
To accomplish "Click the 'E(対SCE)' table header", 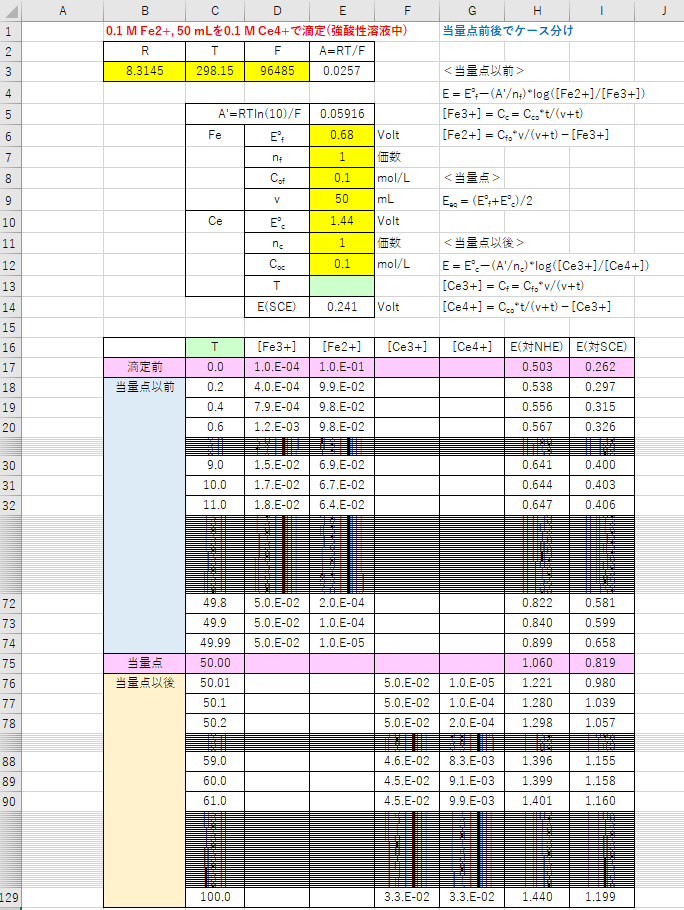I will pyautogui.click(x=602, y=347).
